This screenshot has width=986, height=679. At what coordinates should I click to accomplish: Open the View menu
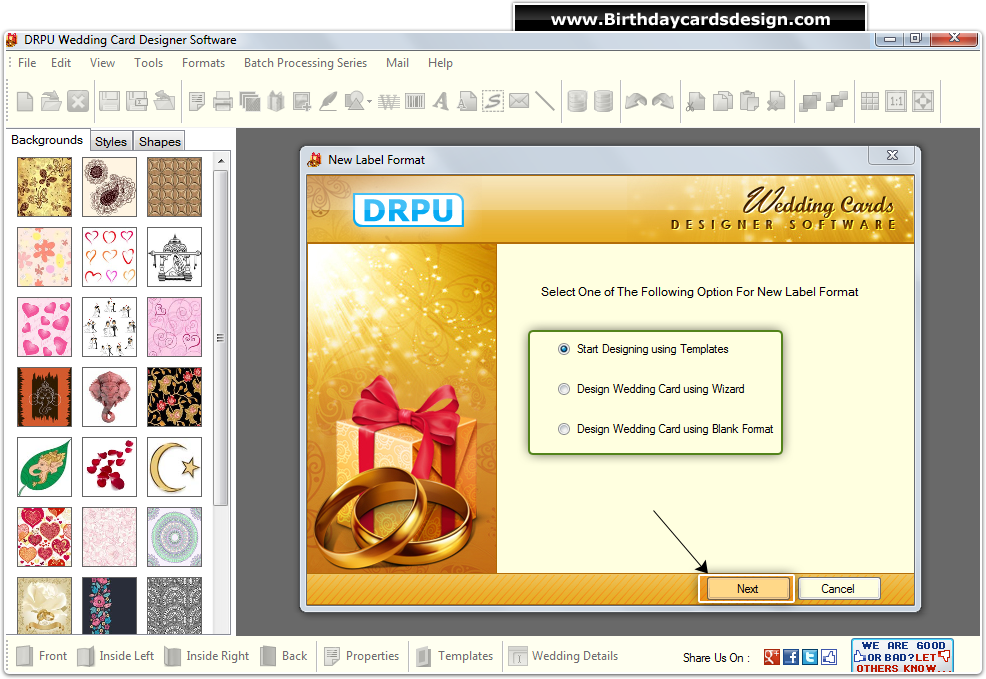point(102,63)
